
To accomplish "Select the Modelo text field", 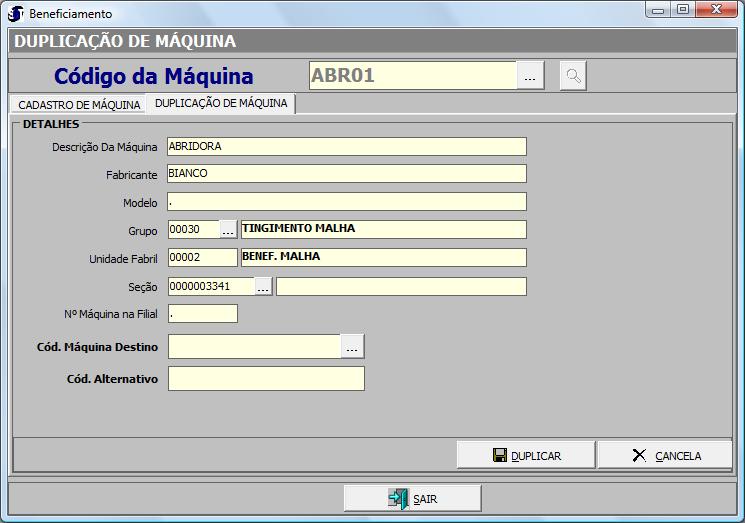I will click(x=346, y=202).
